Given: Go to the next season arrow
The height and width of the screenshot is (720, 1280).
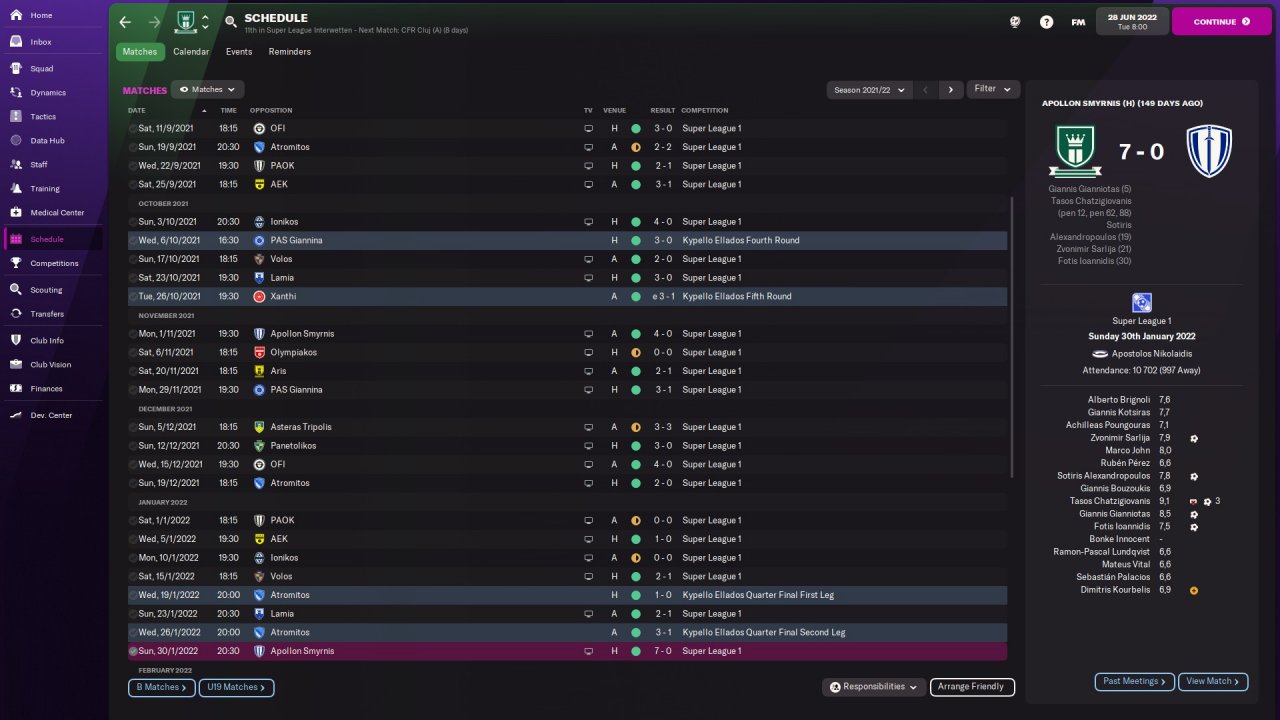Looking at the screenshot, I should (950, 90).
